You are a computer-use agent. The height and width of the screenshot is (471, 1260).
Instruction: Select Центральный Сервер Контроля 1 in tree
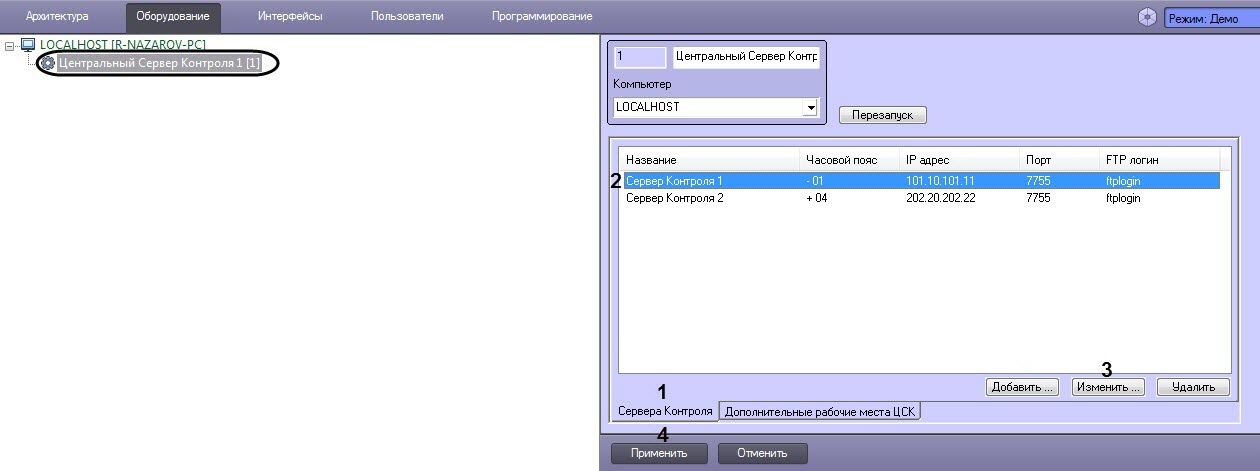pyautogui.click(x=159, y=63)
